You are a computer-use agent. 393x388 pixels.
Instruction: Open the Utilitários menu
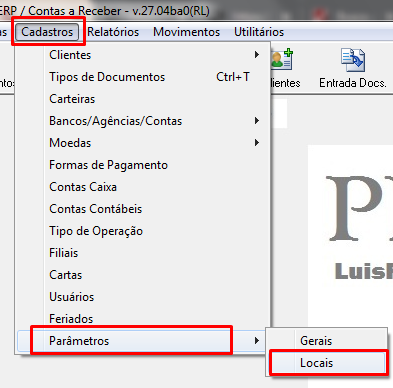pyautogui.click(x=259, y=32)
